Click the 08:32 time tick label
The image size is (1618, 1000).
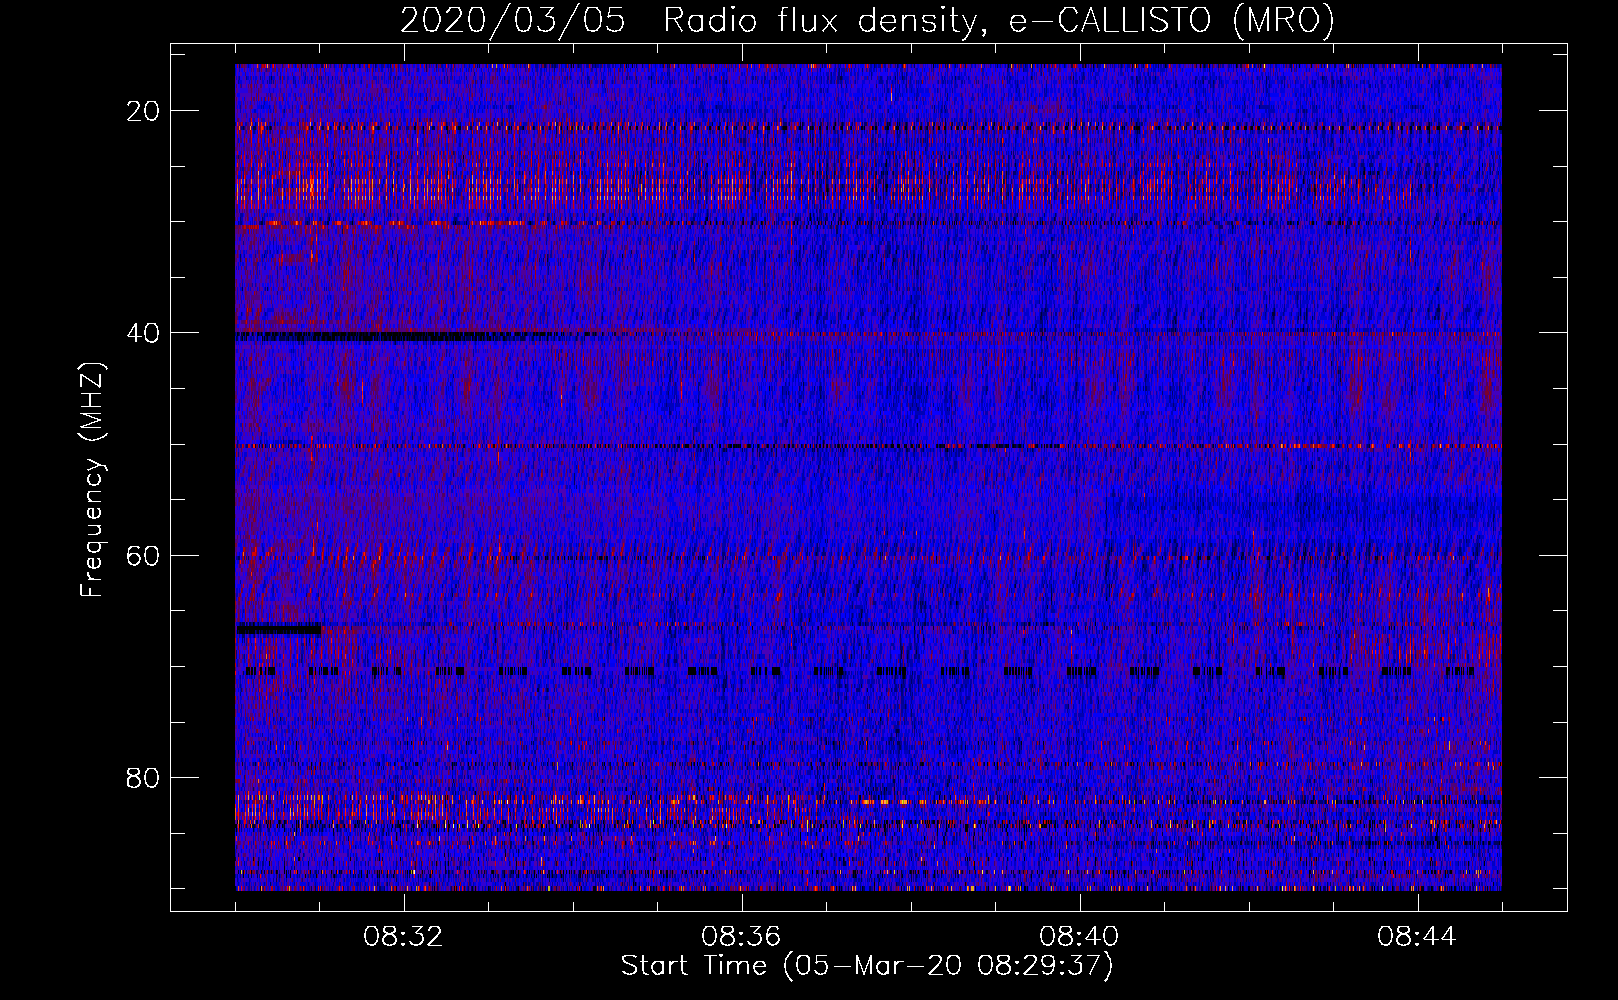403,937
